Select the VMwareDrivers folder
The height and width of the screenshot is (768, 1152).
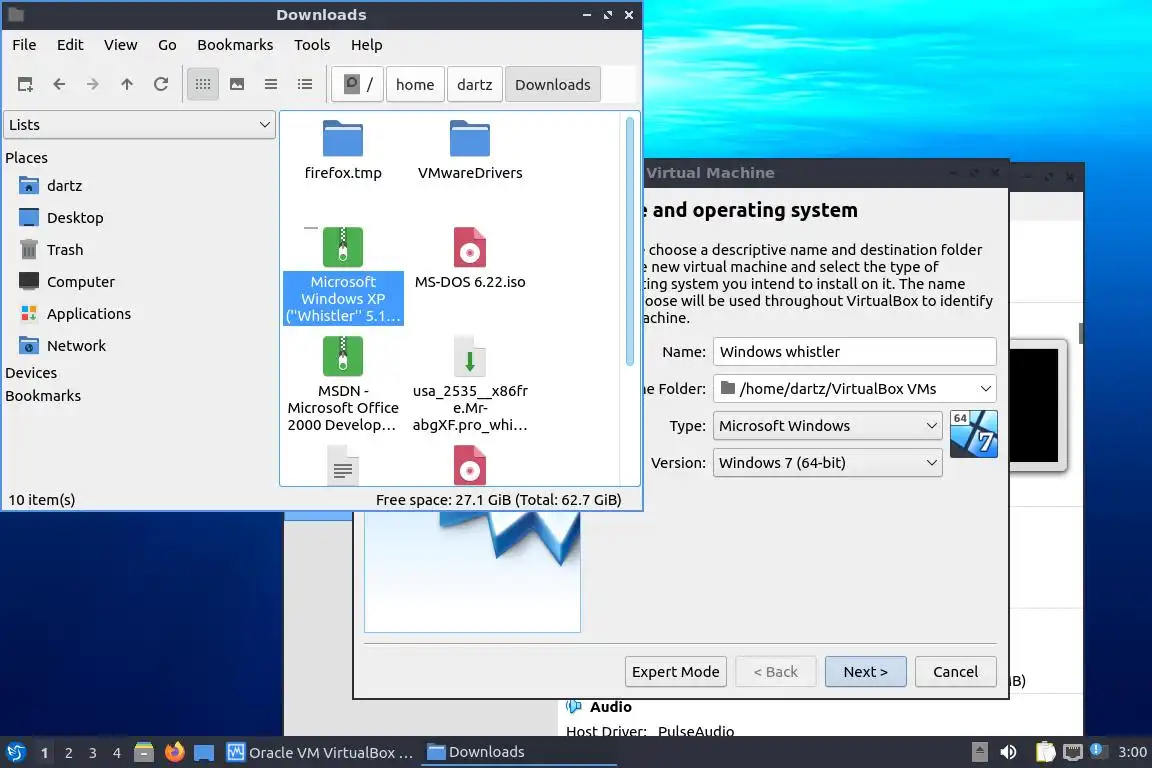(470, 151)
